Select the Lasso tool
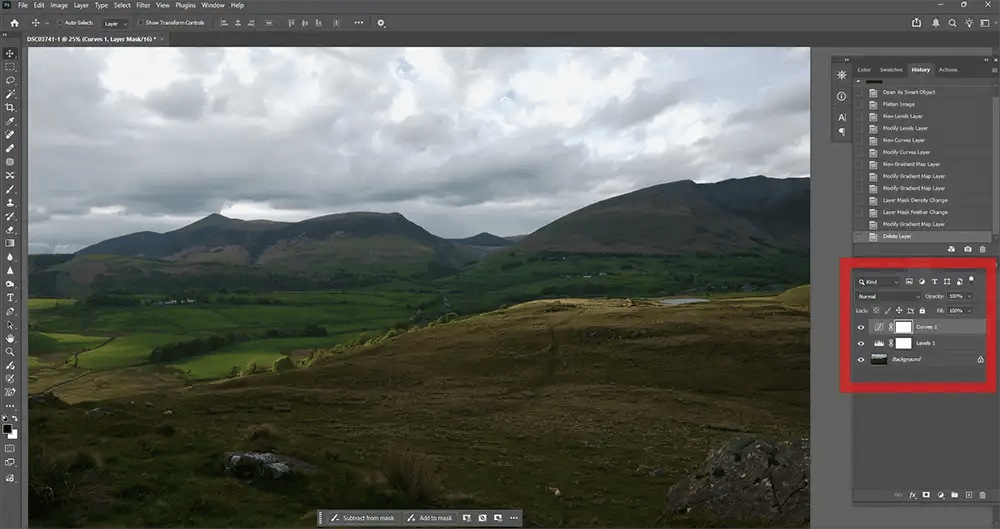This screenshot has width=1000, height=529. point(10,80)
